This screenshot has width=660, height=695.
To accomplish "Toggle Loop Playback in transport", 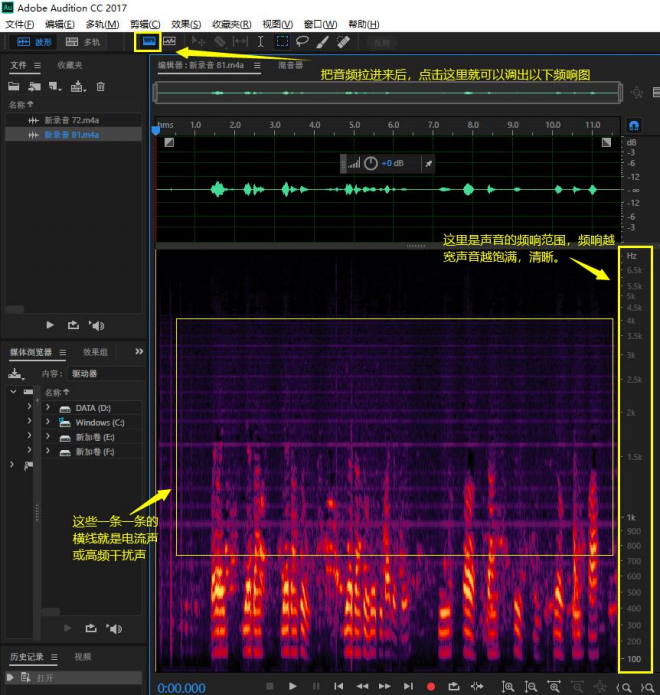I will coord(453,687).
